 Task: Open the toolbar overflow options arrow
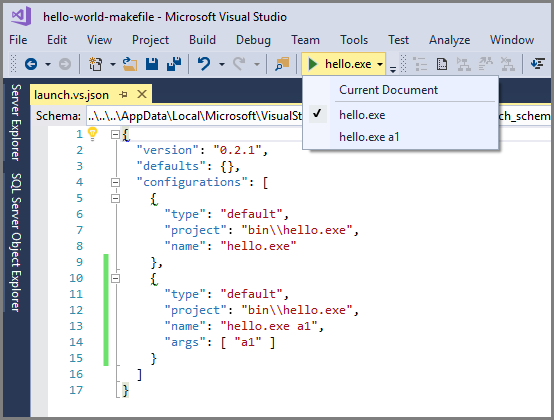point(393,69)
